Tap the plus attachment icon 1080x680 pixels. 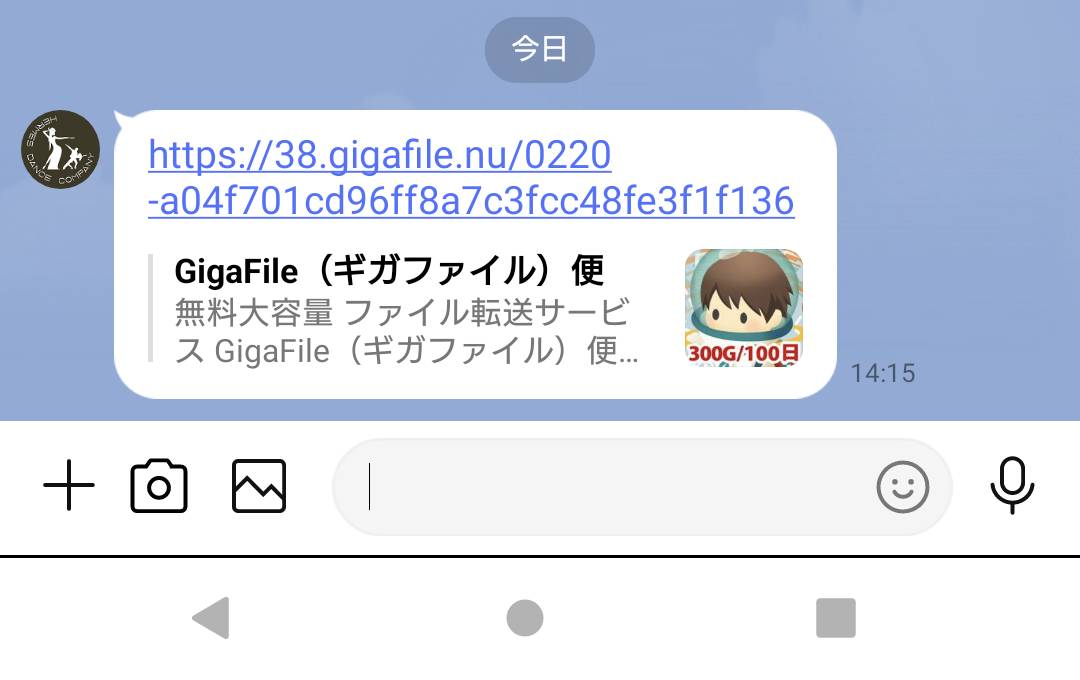[68, 486]
